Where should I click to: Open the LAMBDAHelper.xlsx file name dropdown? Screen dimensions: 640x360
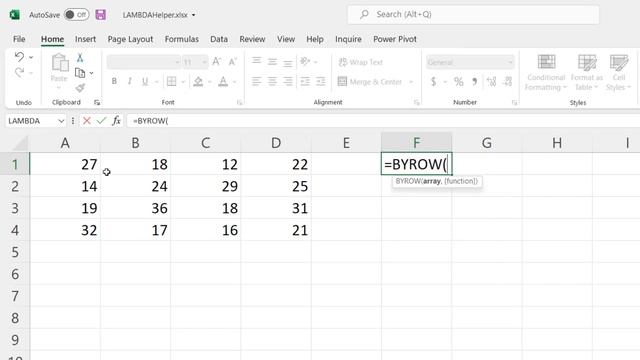point(193,15)
